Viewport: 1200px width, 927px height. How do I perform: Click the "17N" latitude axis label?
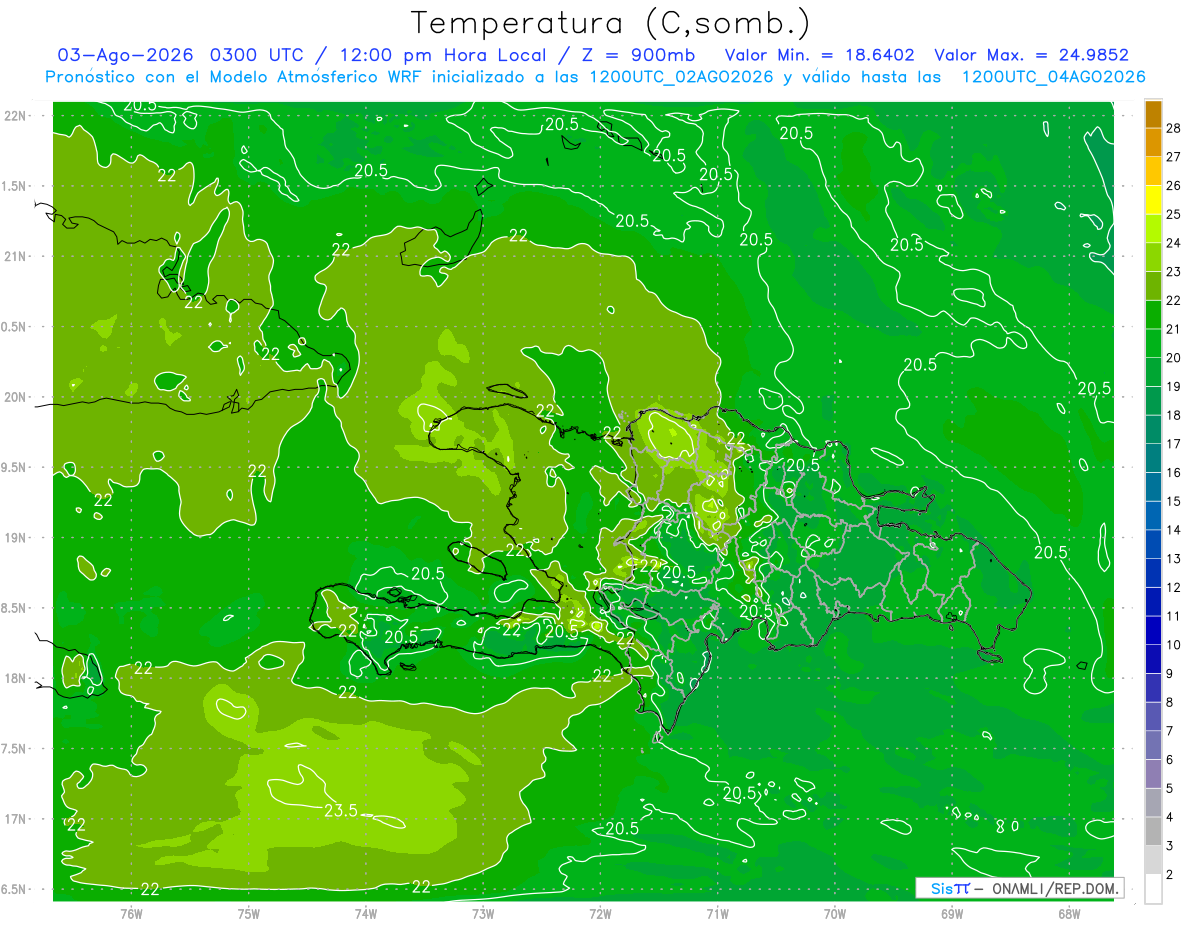[x=15, y=819]
